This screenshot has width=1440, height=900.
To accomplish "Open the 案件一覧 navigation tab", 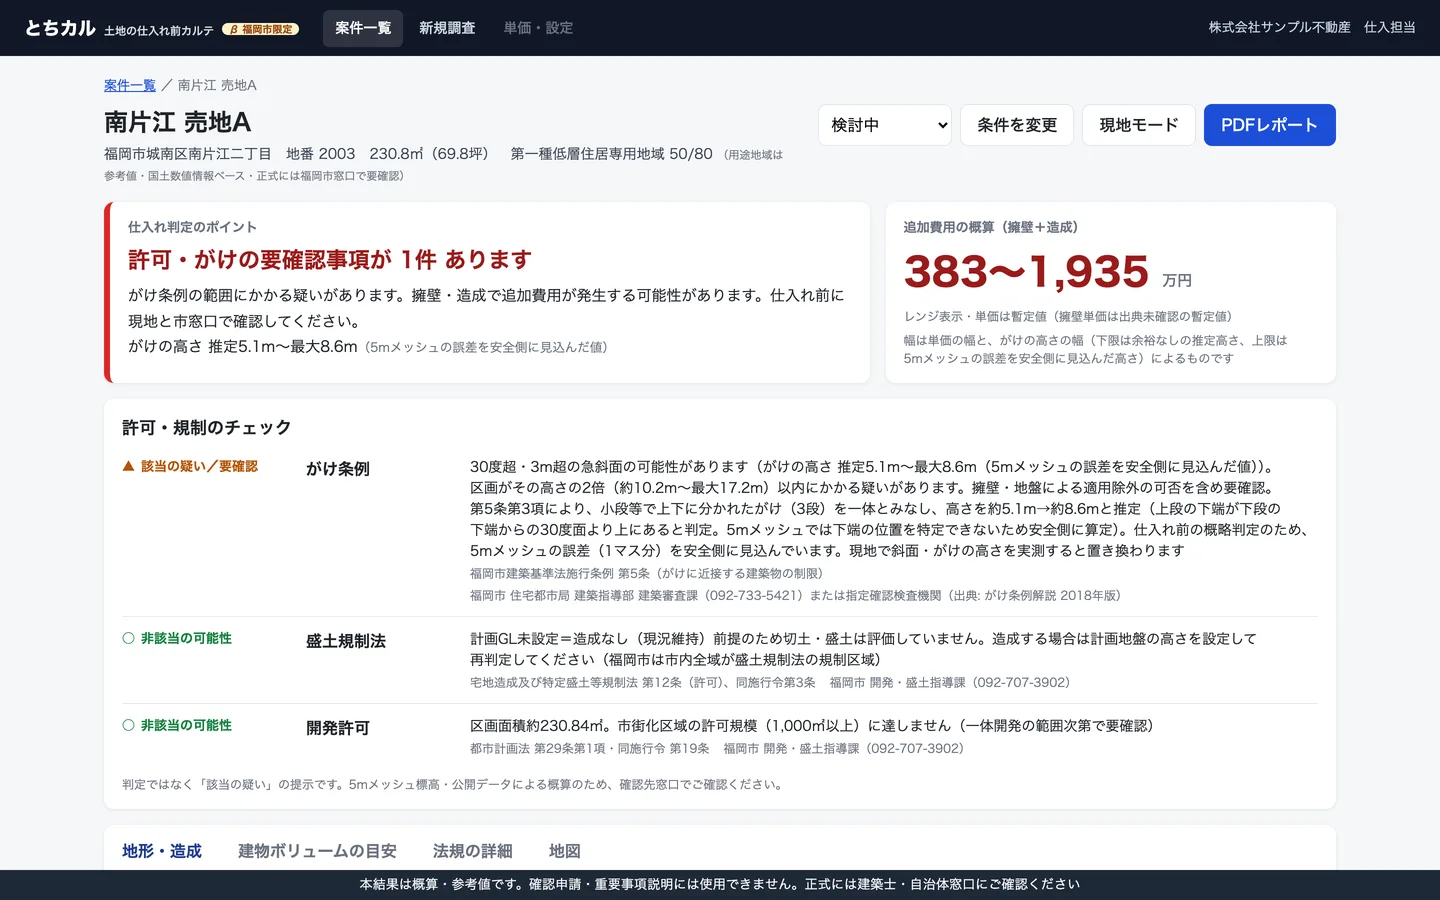I will (363, 28).
